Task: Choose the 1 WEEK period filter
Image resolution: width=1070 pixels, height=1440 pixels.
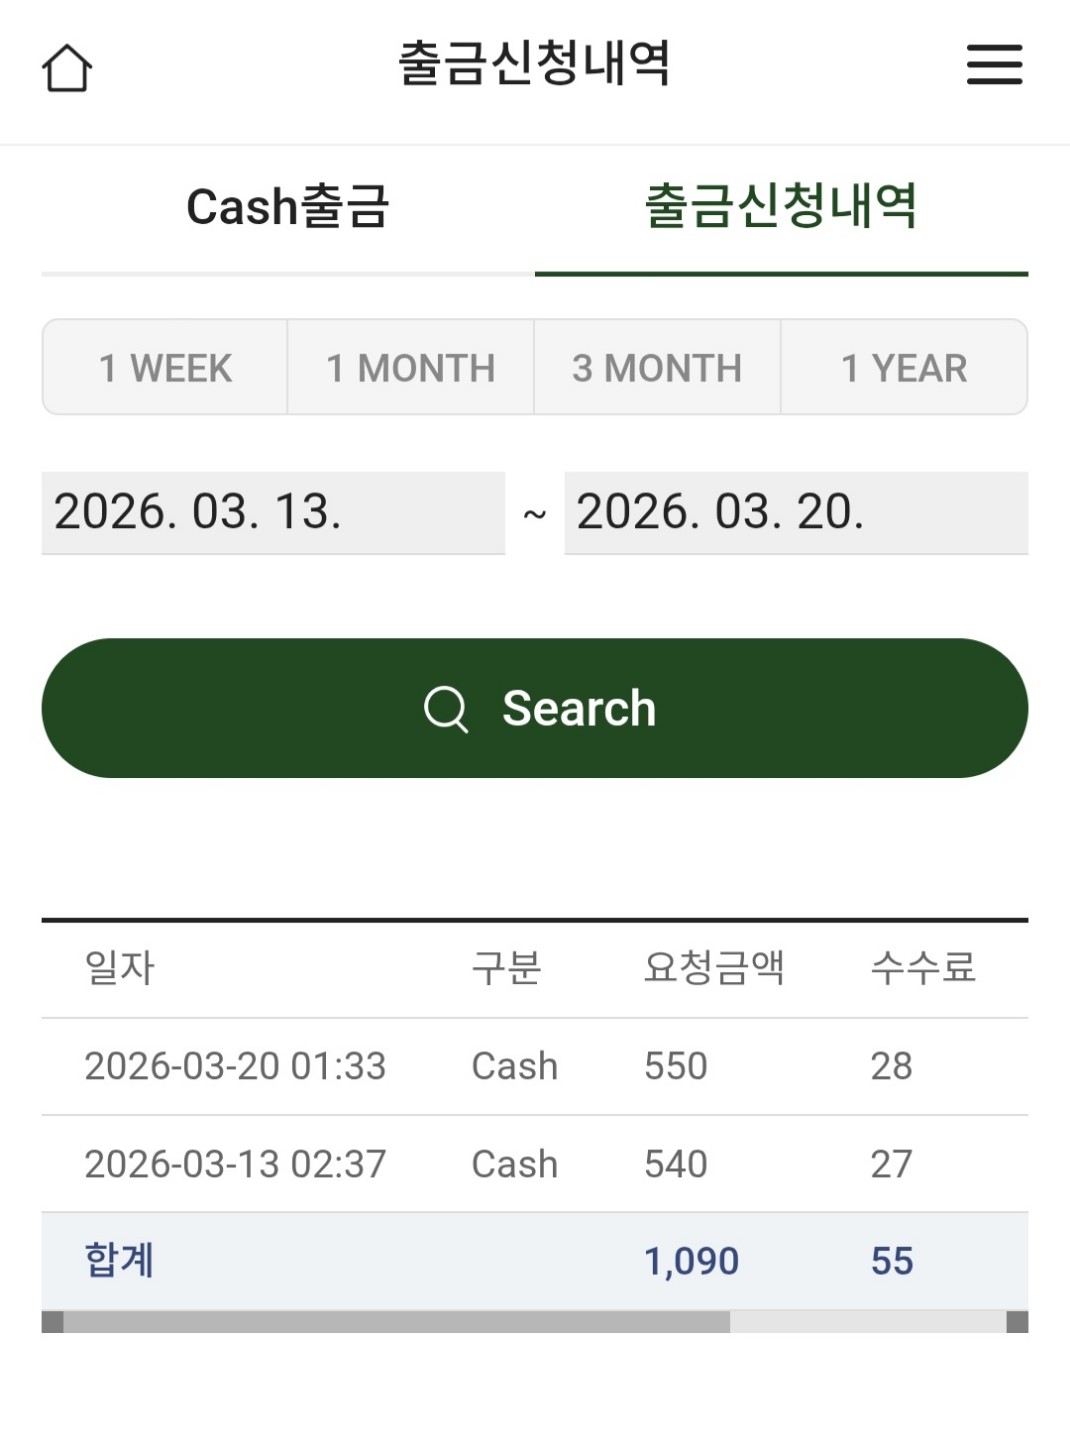Action: point(165,368)
